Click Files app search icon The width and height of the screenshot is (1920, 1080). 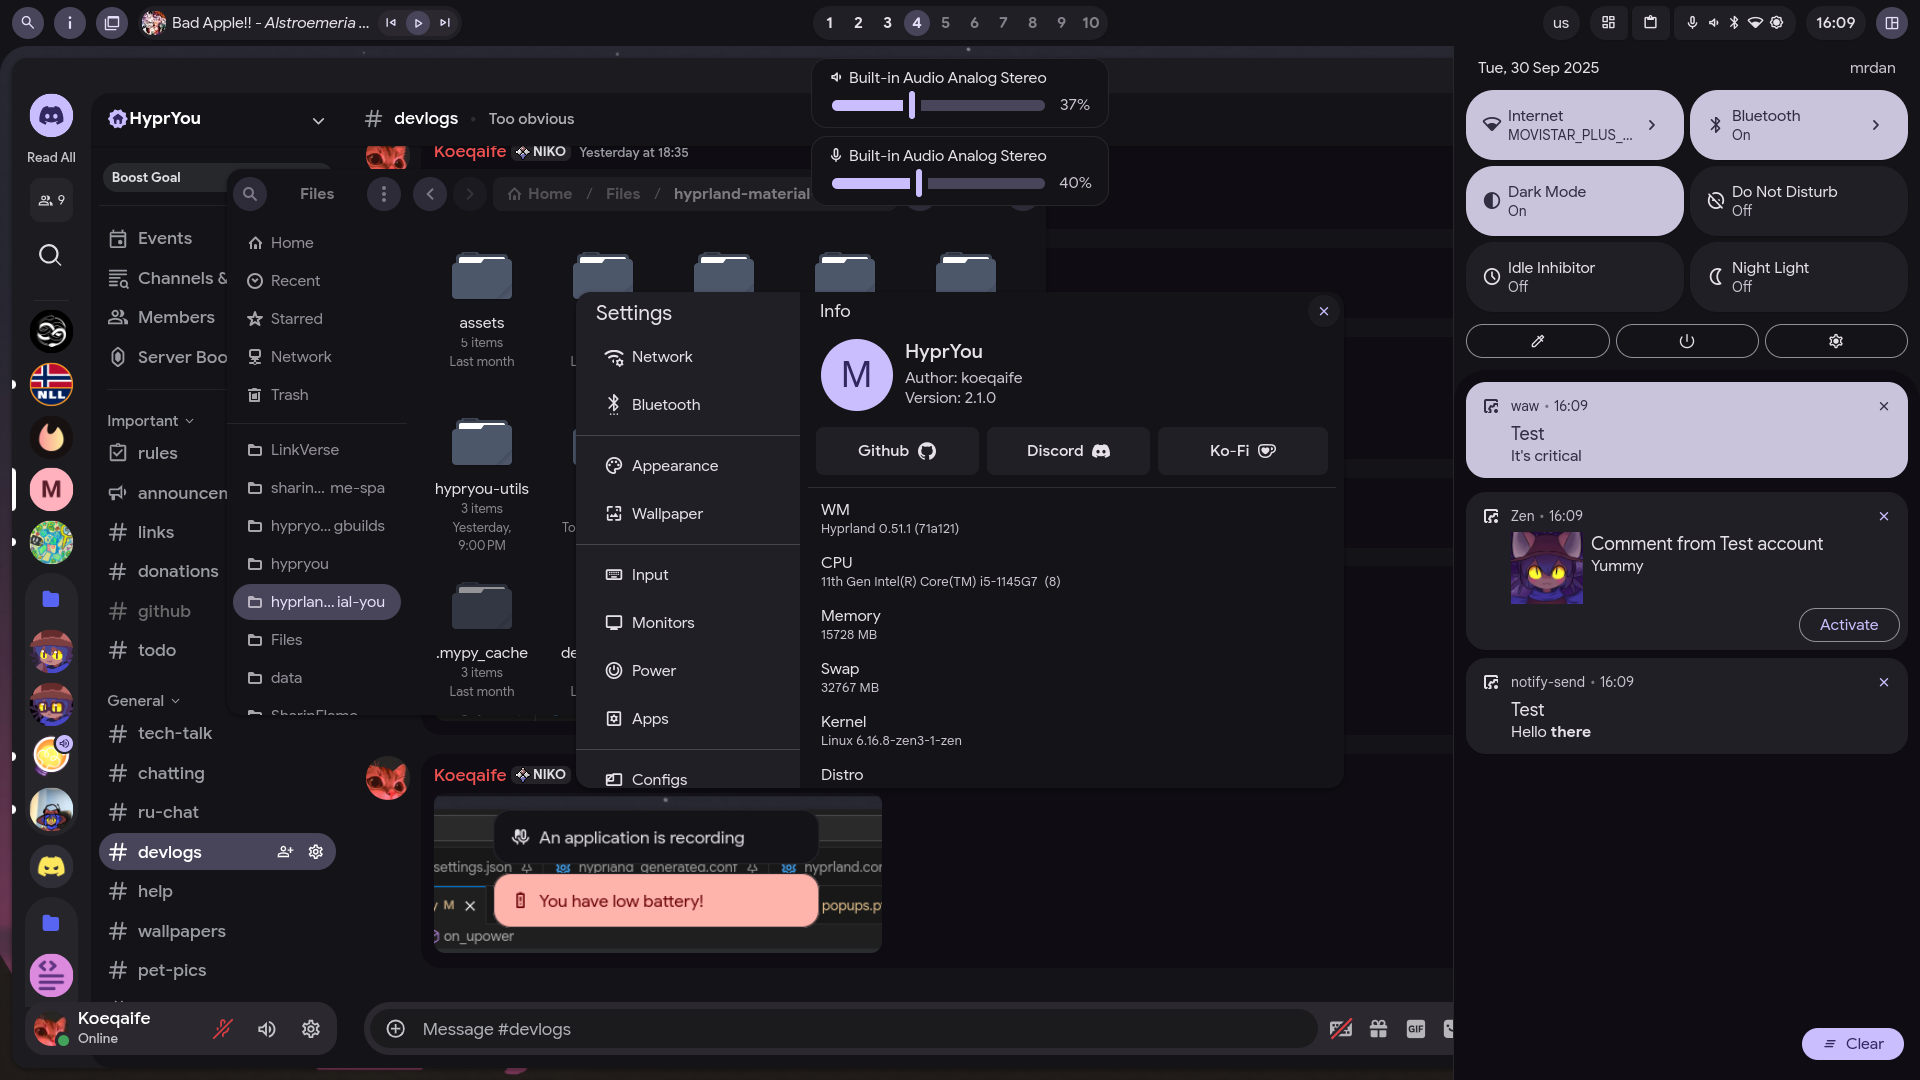250,194
